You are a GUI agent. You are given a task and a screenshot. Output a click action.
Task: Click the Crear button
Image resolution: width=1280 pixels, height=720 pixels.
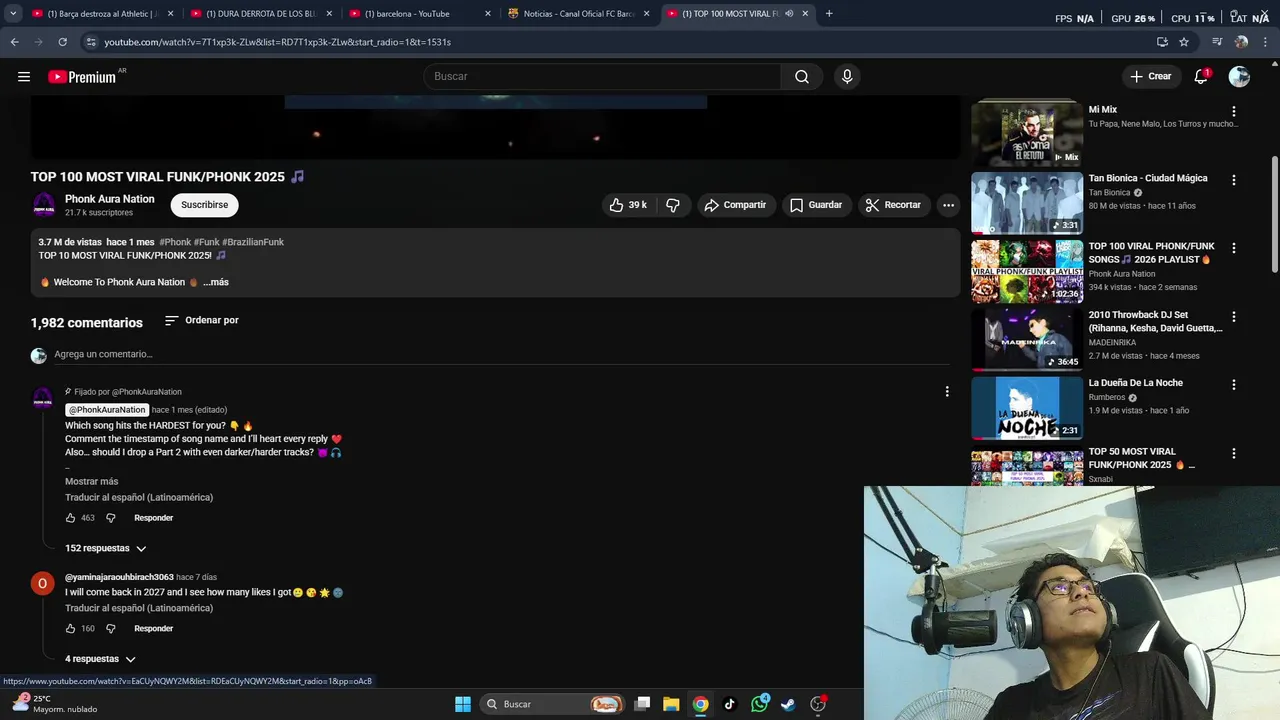[x=1150, y=77]
